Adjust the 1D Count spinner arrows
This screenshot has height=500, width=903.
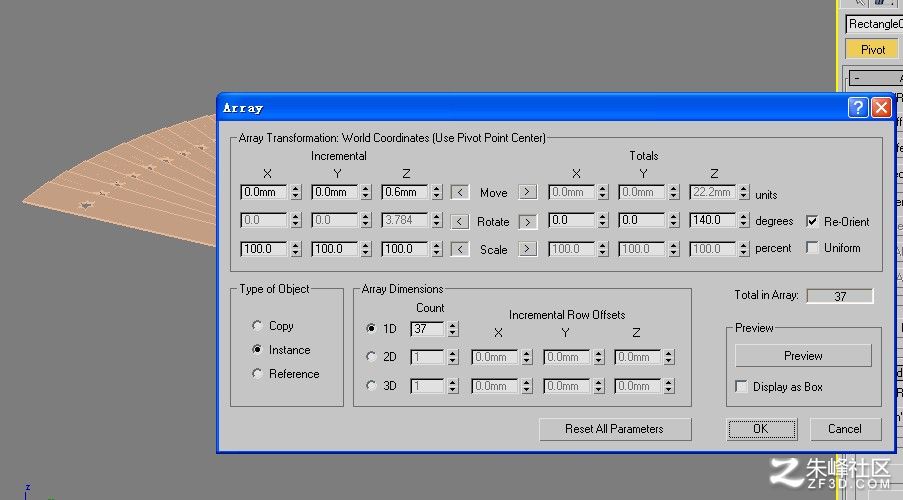point(453,329)
